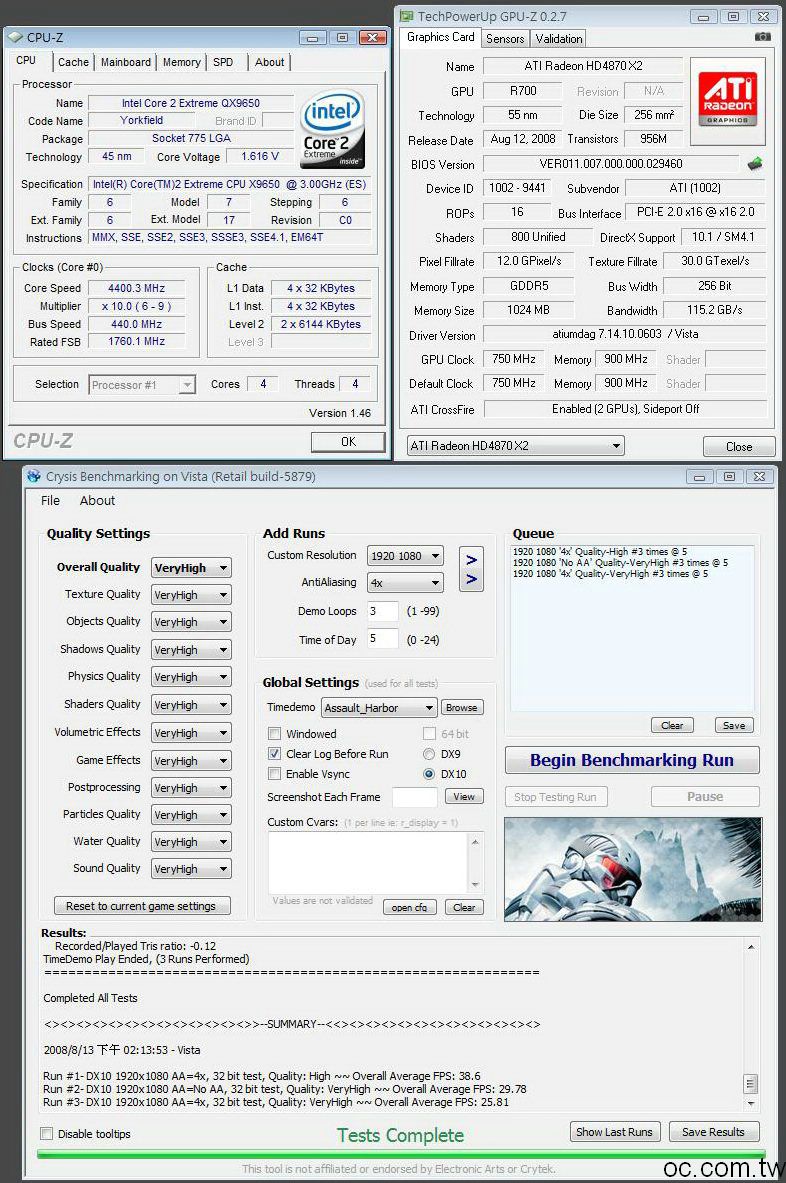Click the Demo Loops input field
Viewport: 786px width, 1183px height.
[382, 611]
